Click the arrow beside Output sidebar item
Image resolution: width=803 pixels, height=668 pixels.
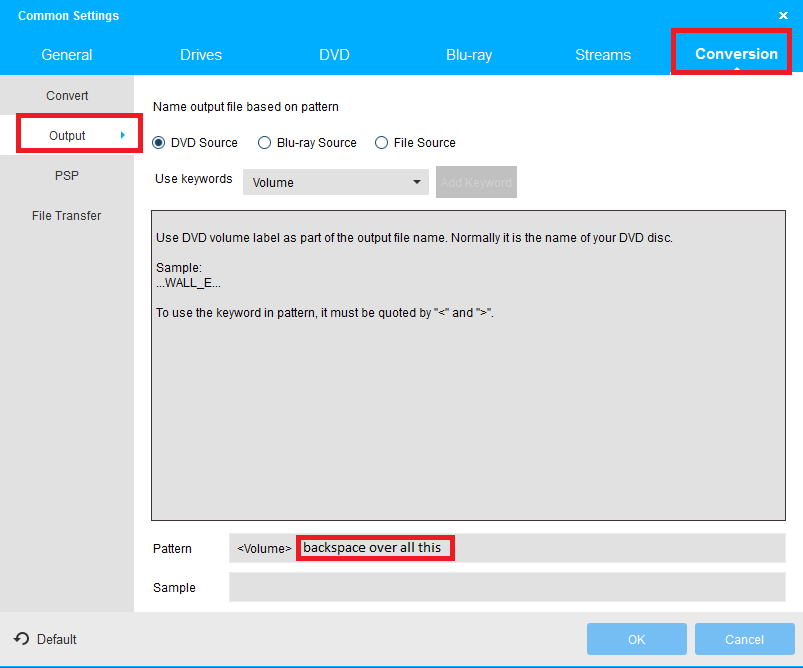122,135
